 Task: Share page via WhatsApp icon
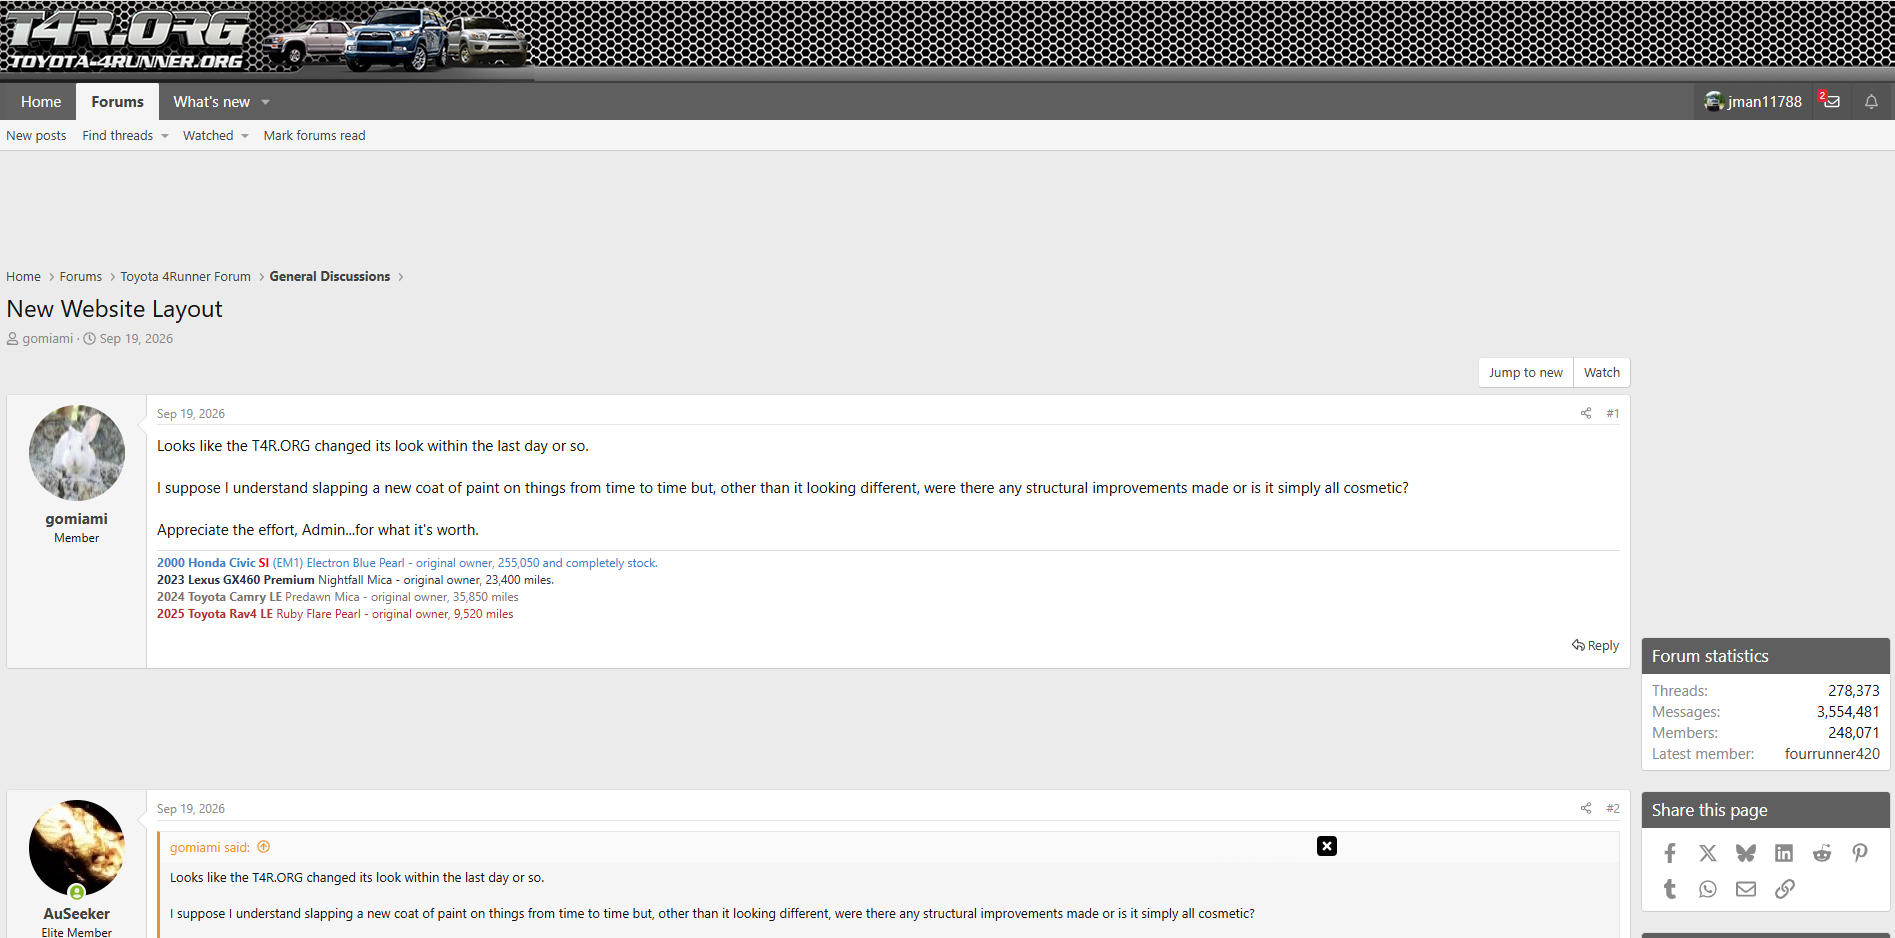[1708, 889]
